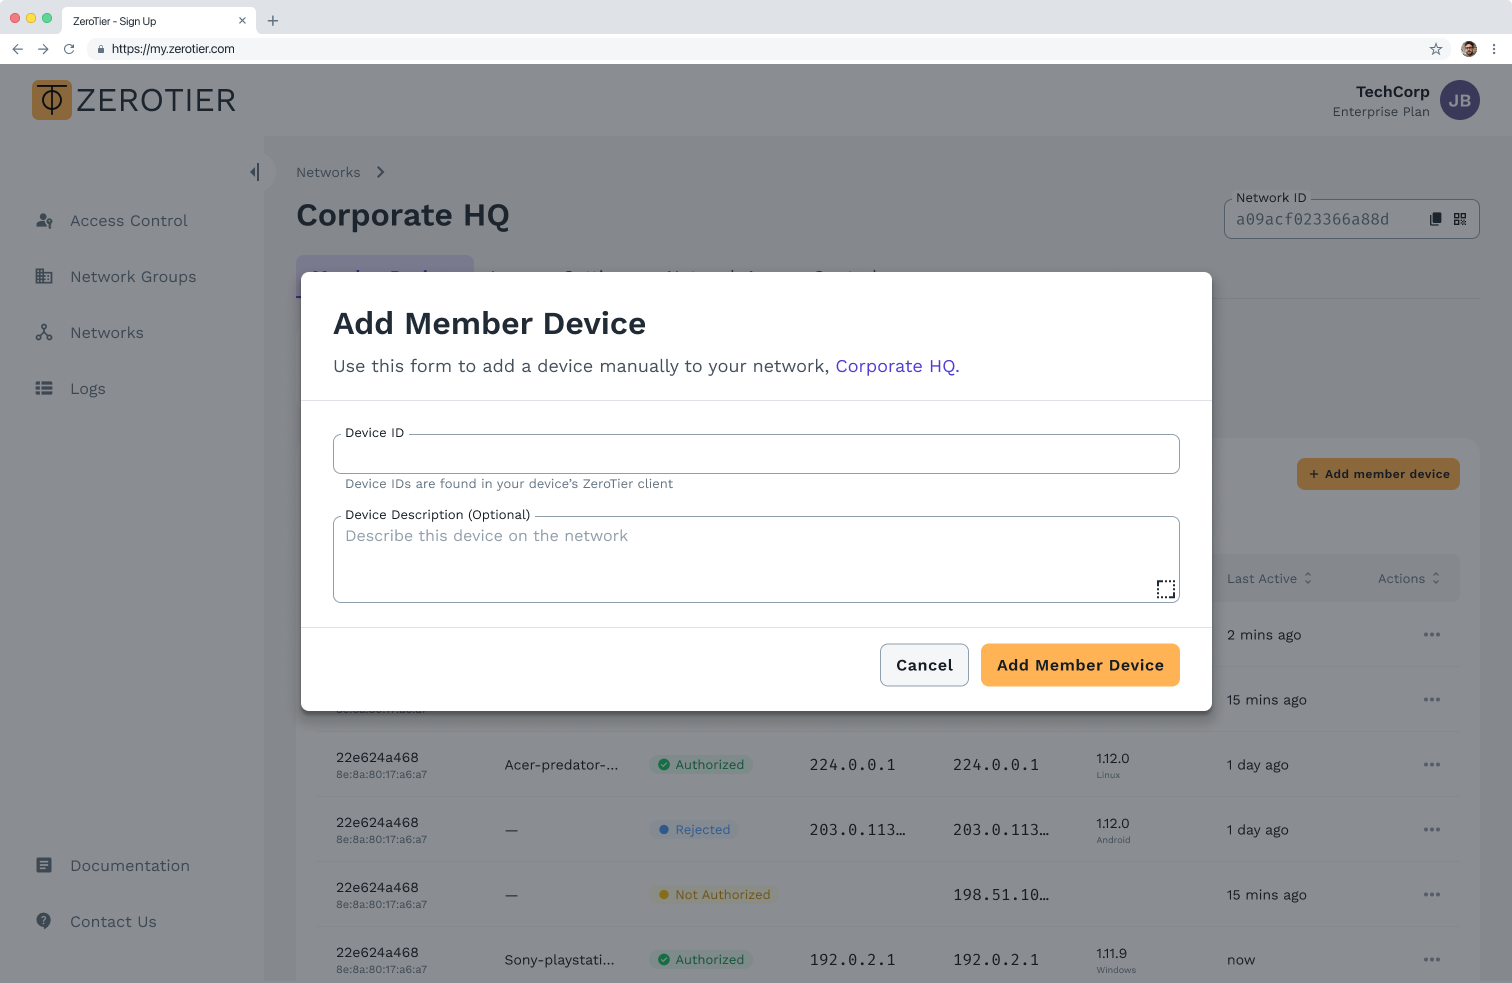Click the Documentation page icon
Viewport: 1512px width, 983px height.
44,865
